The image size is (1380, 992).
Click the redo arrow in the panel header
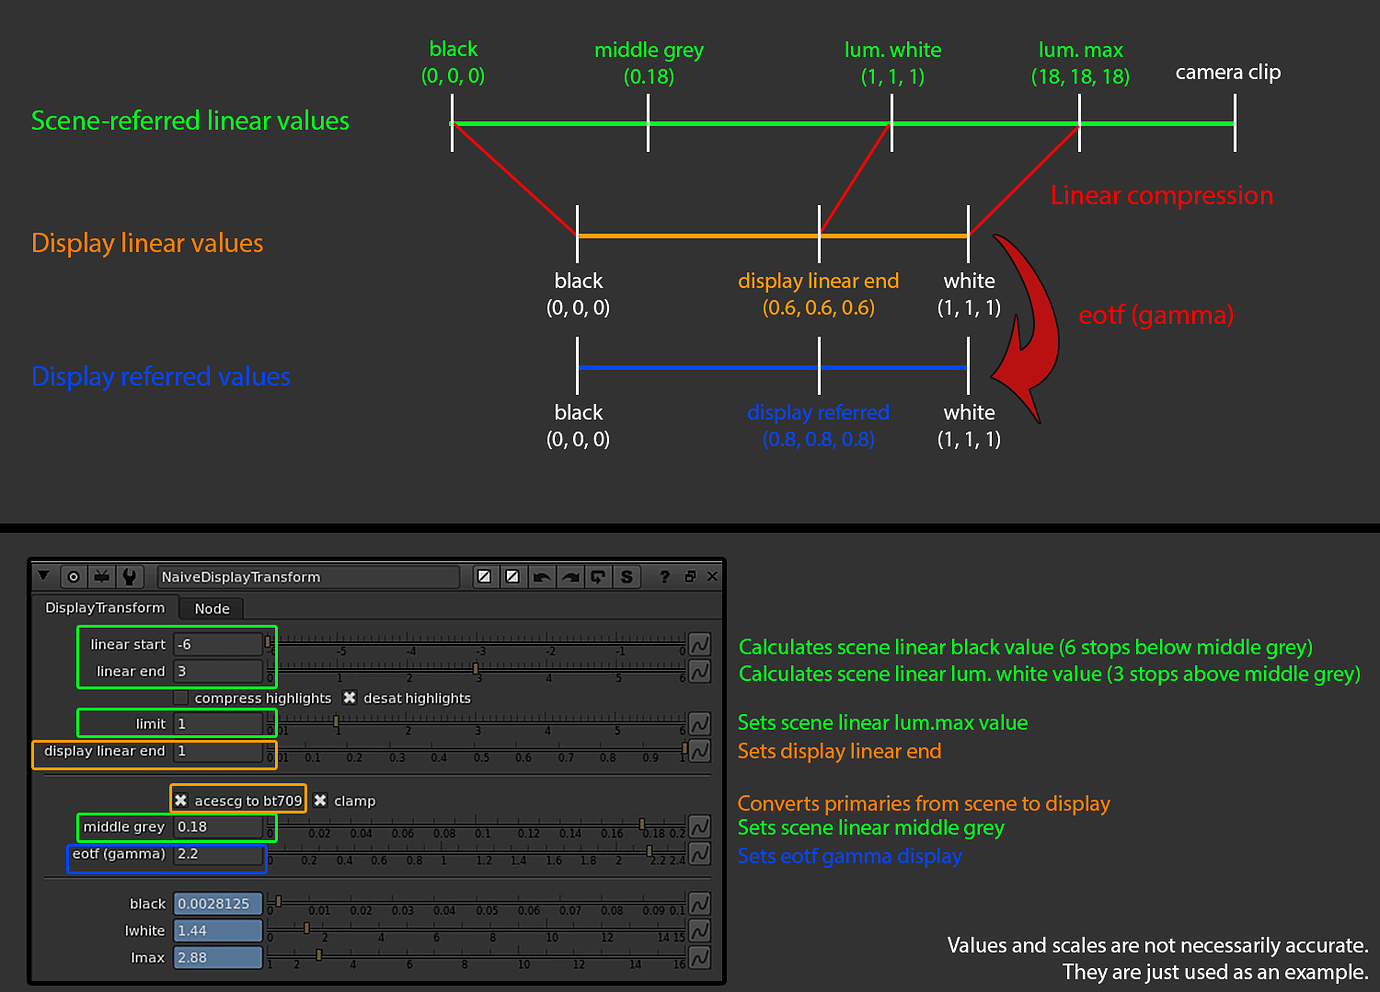click(x=570, y=576)
